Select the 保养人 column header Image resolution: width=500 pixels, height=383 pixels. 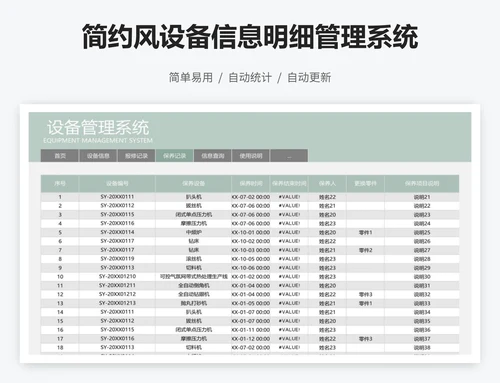point(327,183)
